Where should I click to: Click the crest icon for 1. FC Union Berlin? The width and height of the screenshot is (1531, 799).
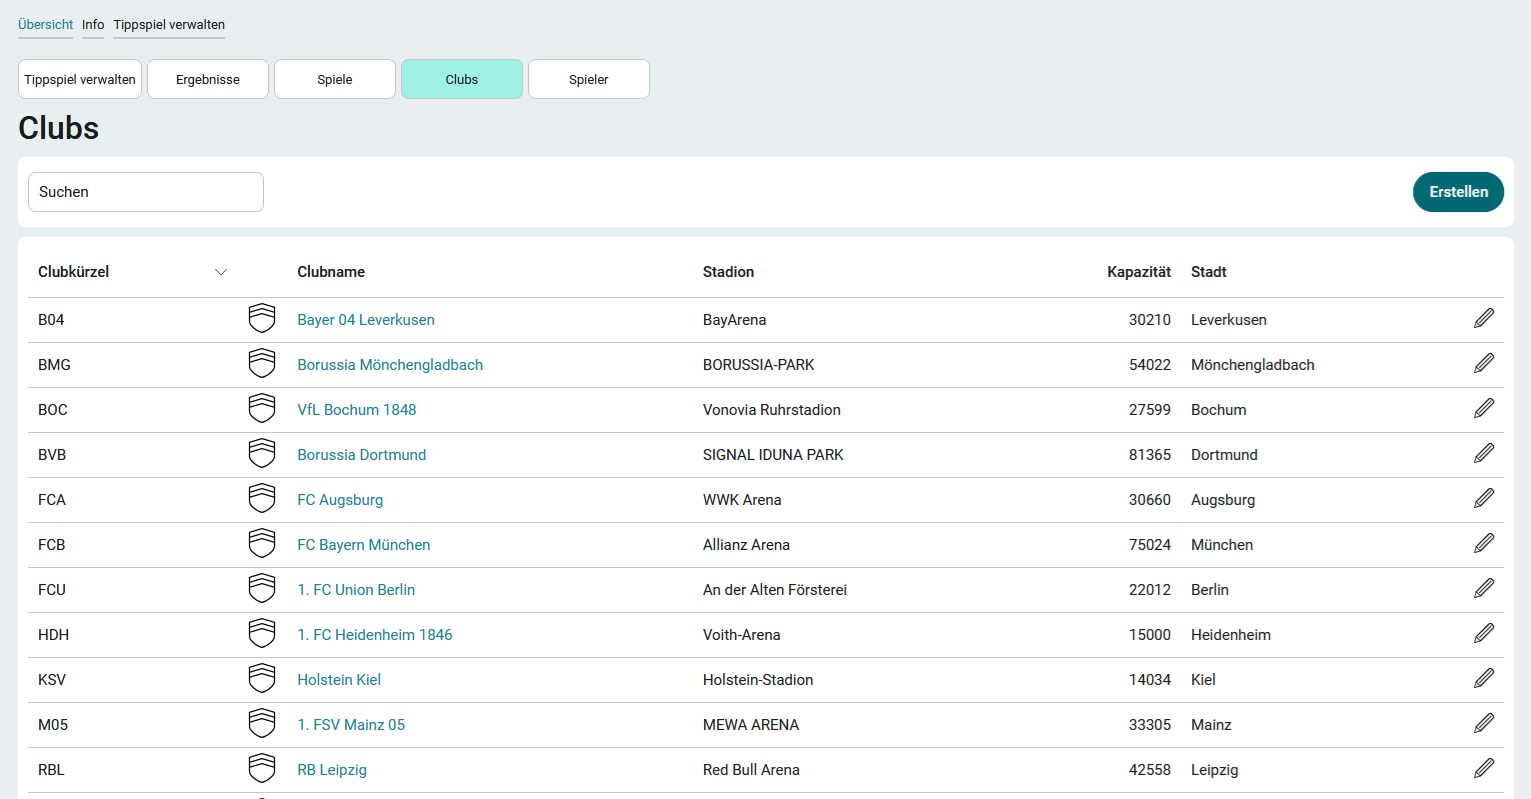click(x=262, y=589)
